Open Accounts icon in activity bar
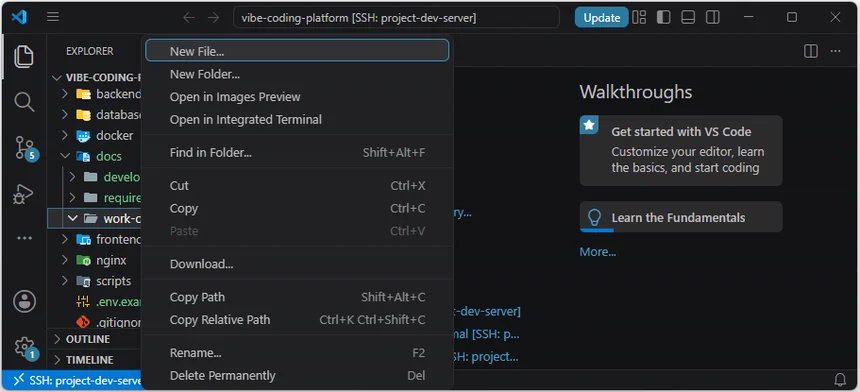 (x=24, y=302)
